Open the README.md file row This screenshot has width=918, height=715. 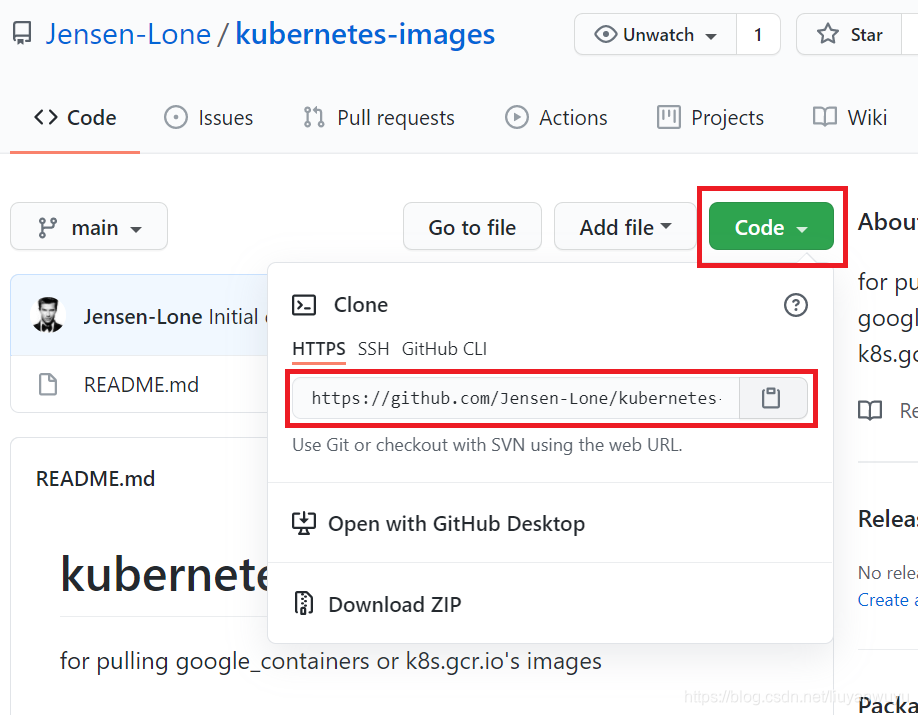[139, 385]
